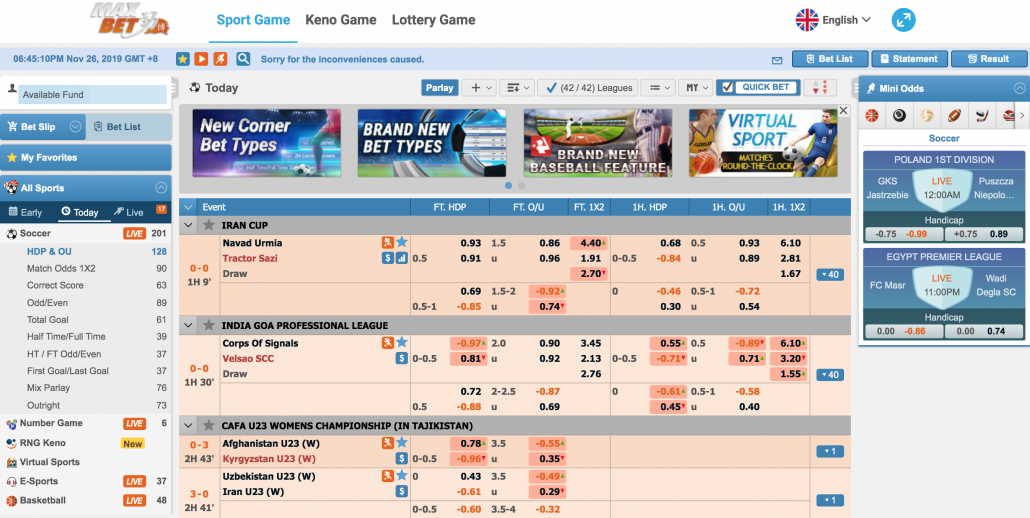Screen dimensions: 1030x518
Task: Open the mail envelope icon
Action: point(777,60)
